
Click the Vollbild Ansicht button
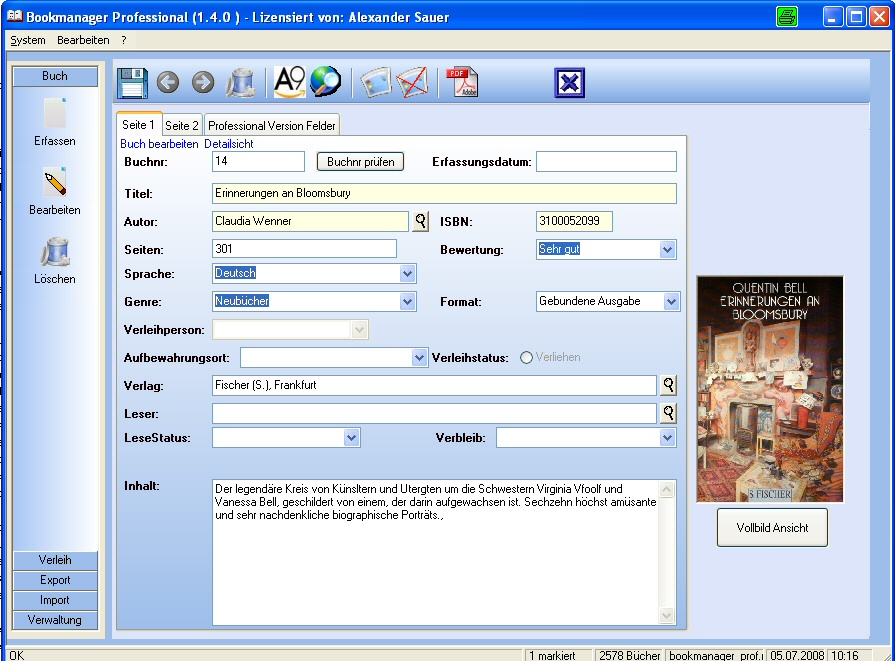[772, 527]
